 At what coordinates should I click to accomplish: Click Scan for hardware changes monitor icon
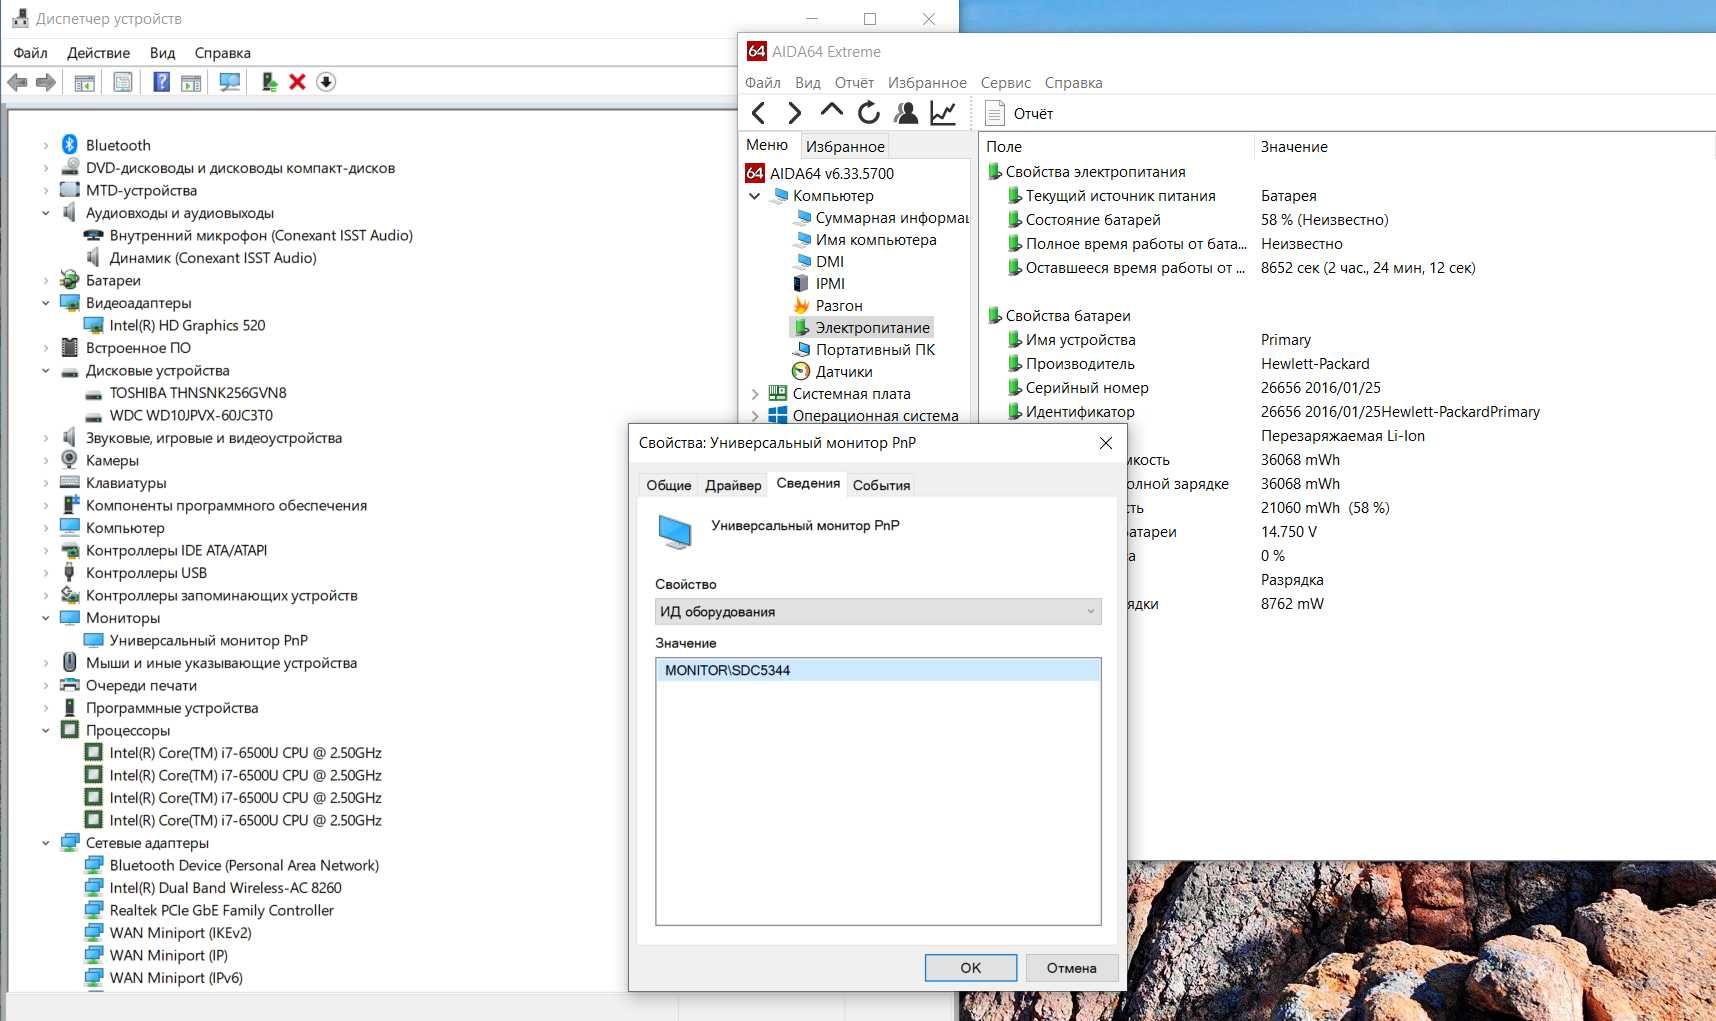[x=230, y=82]
